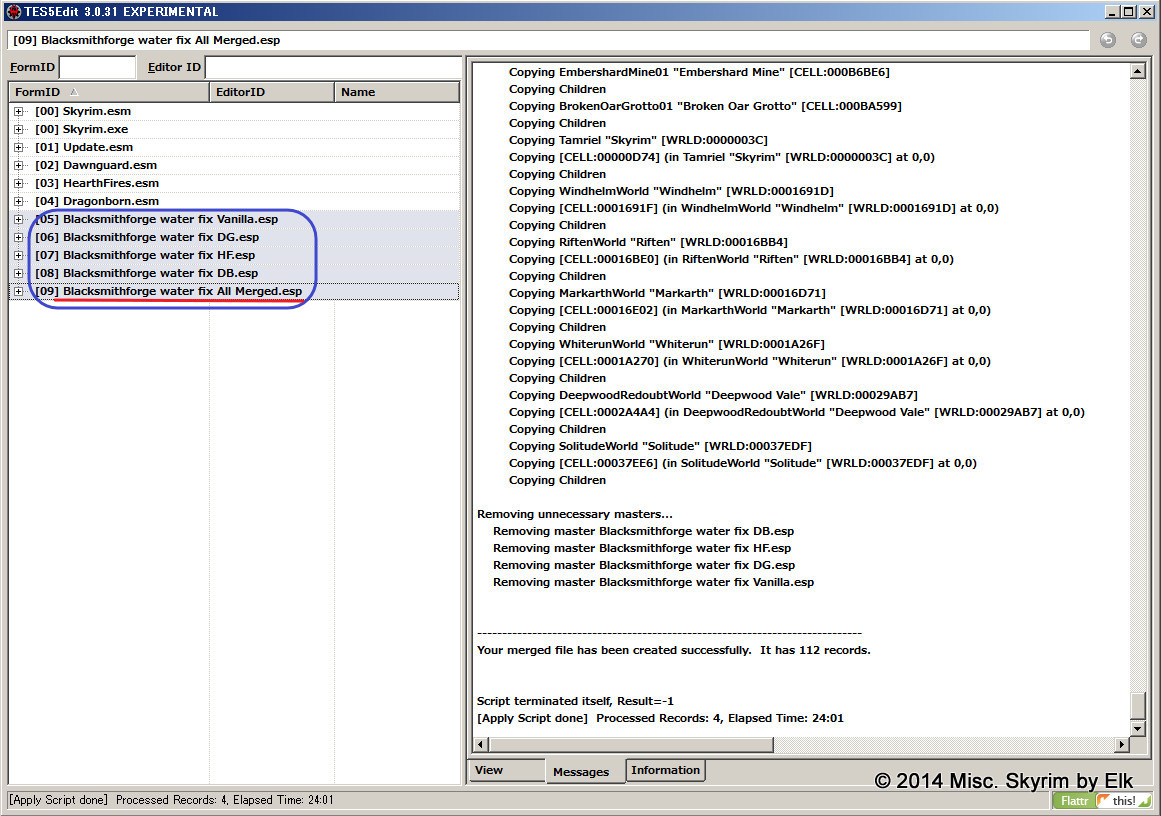Click the horizontal scrollbar left arrow

click(x=481, y=744)
